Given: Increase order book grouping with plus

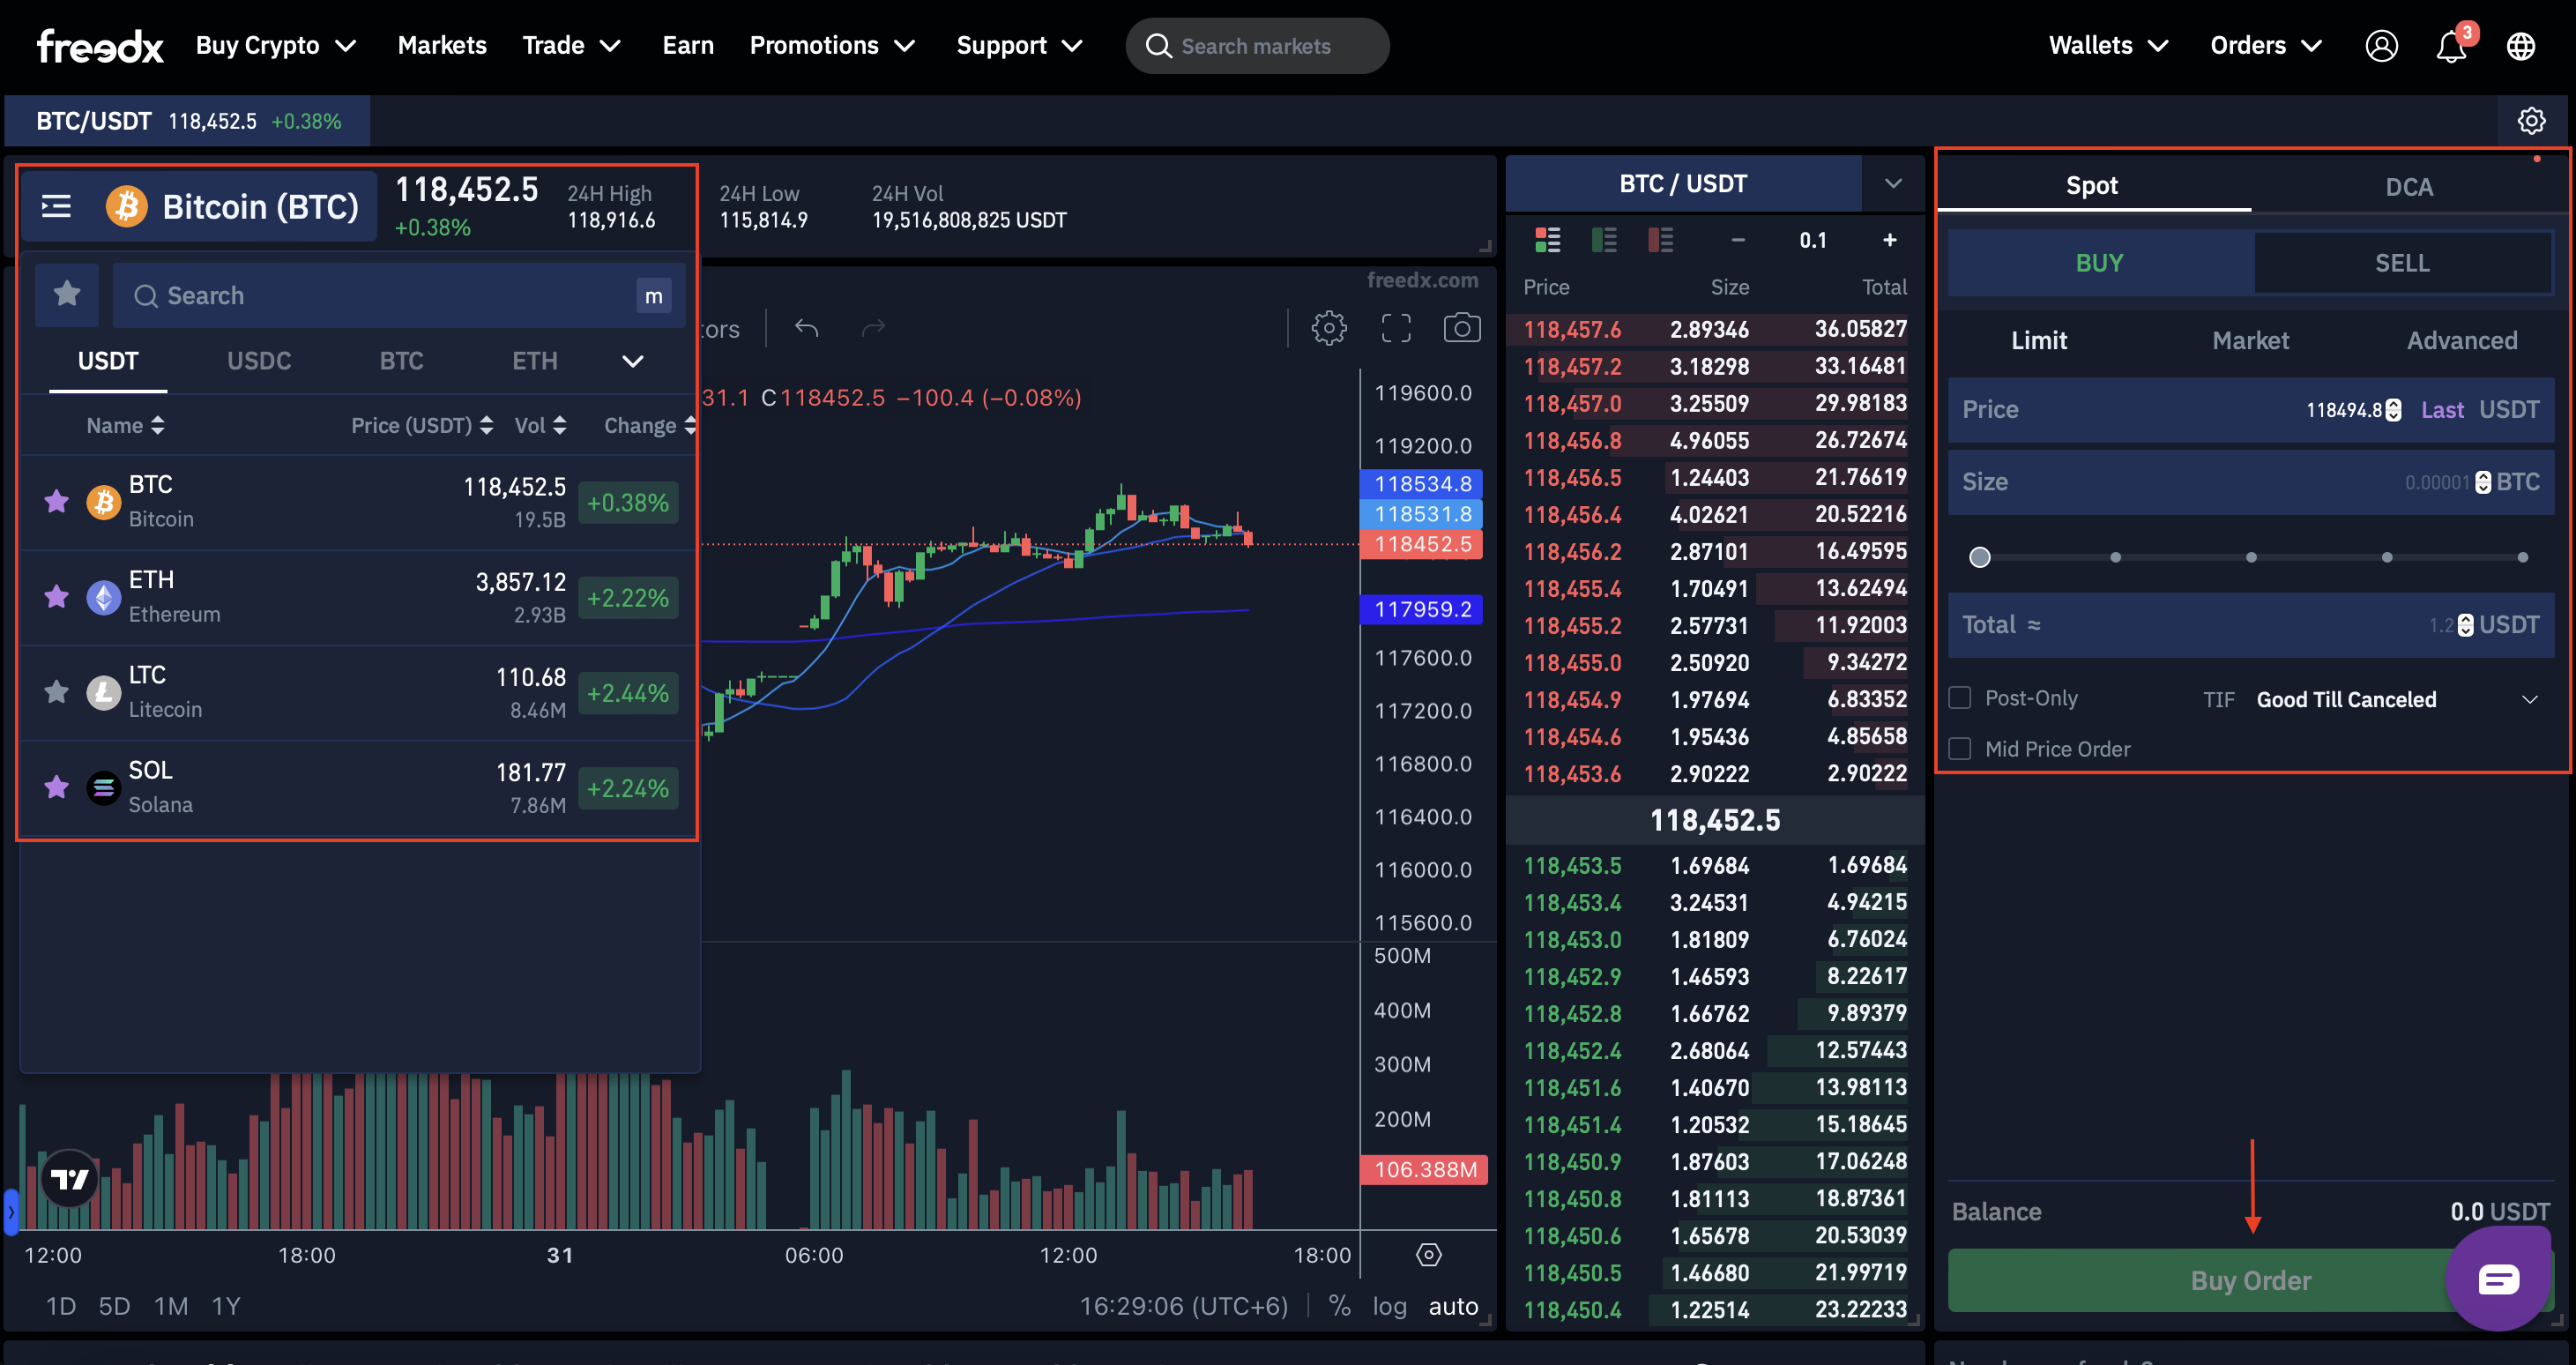Looking at the screenshot, I should point(1889,240).
